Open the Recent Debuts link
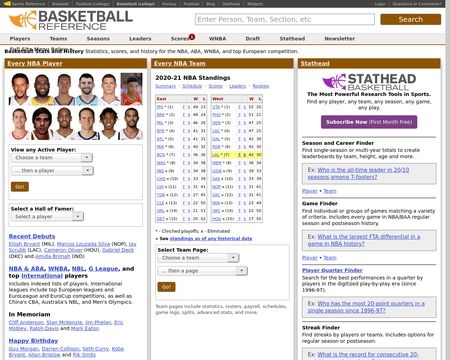This screenshot has height=360, width=450. click(x=32, y=236)
